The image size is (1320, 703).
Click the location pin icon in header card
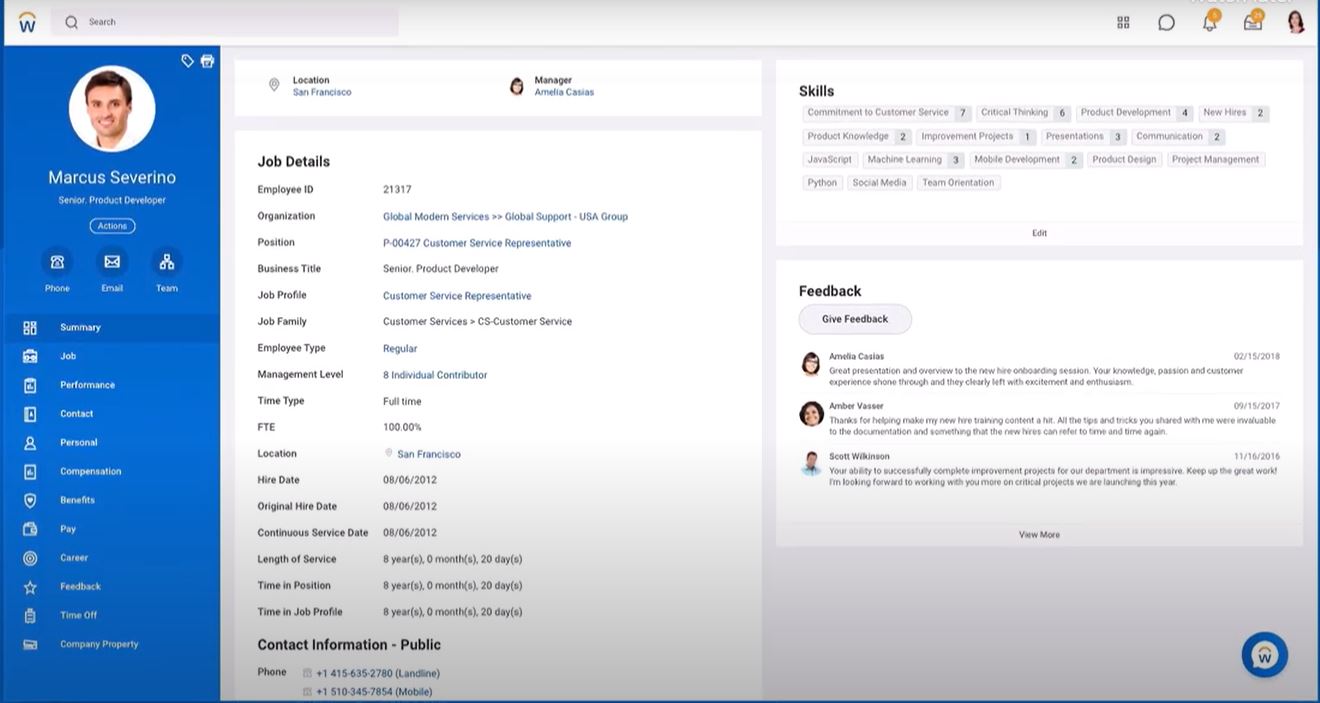[274, 86]
